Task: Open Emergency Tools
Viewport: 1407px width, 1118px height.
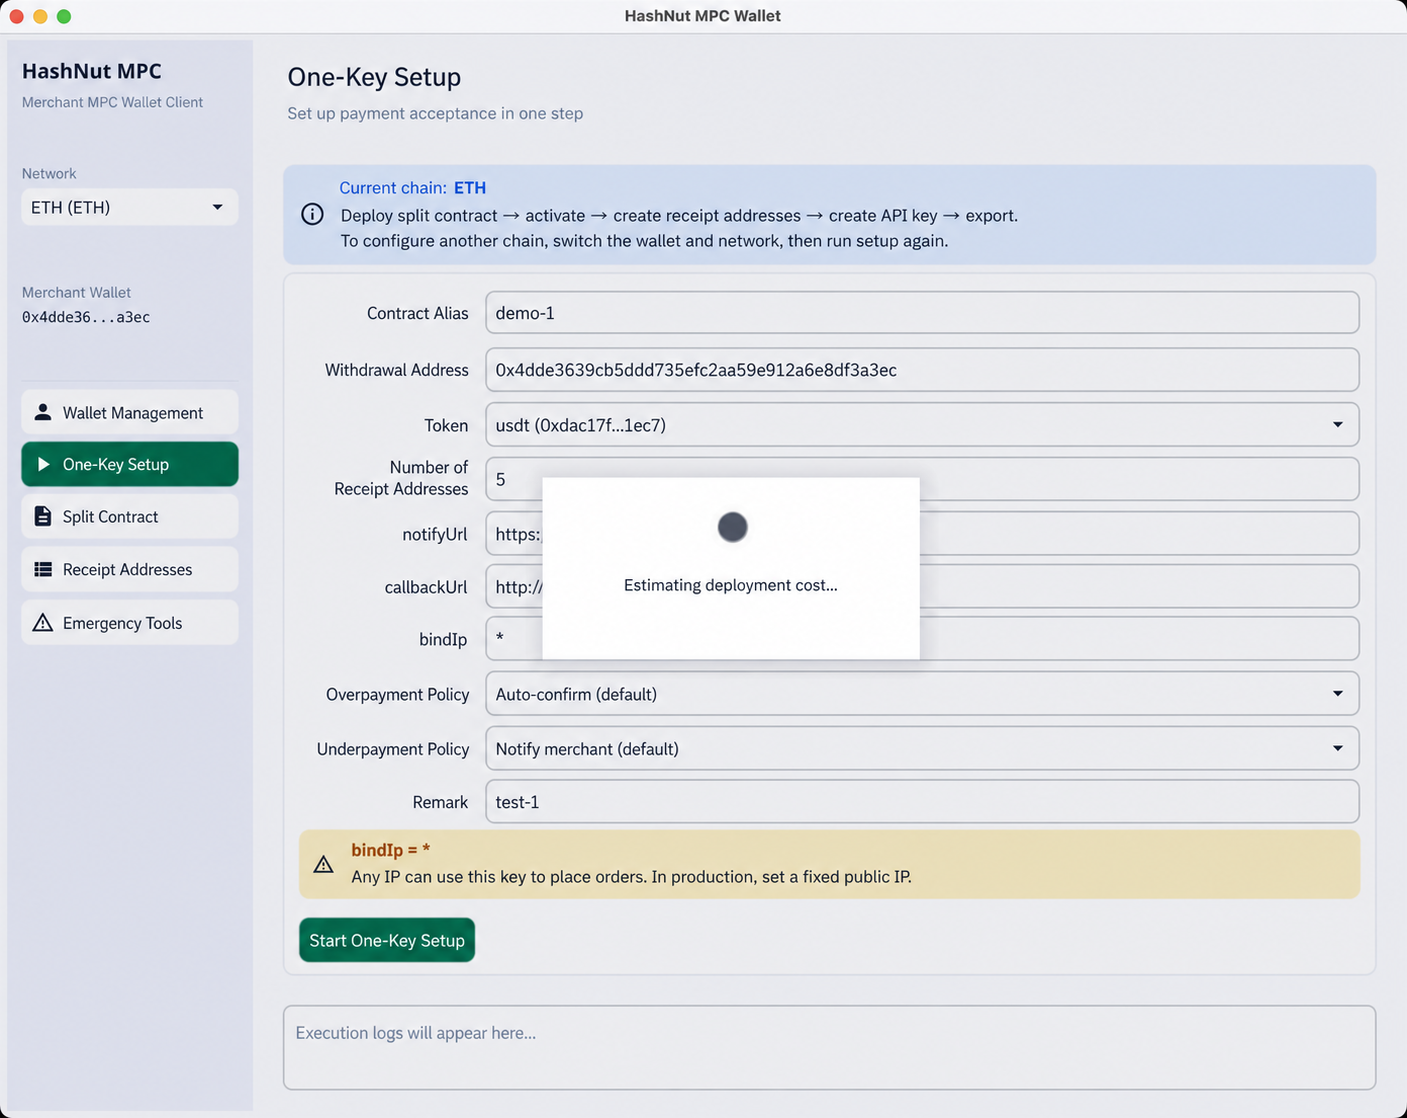Action: click(130, 623)
